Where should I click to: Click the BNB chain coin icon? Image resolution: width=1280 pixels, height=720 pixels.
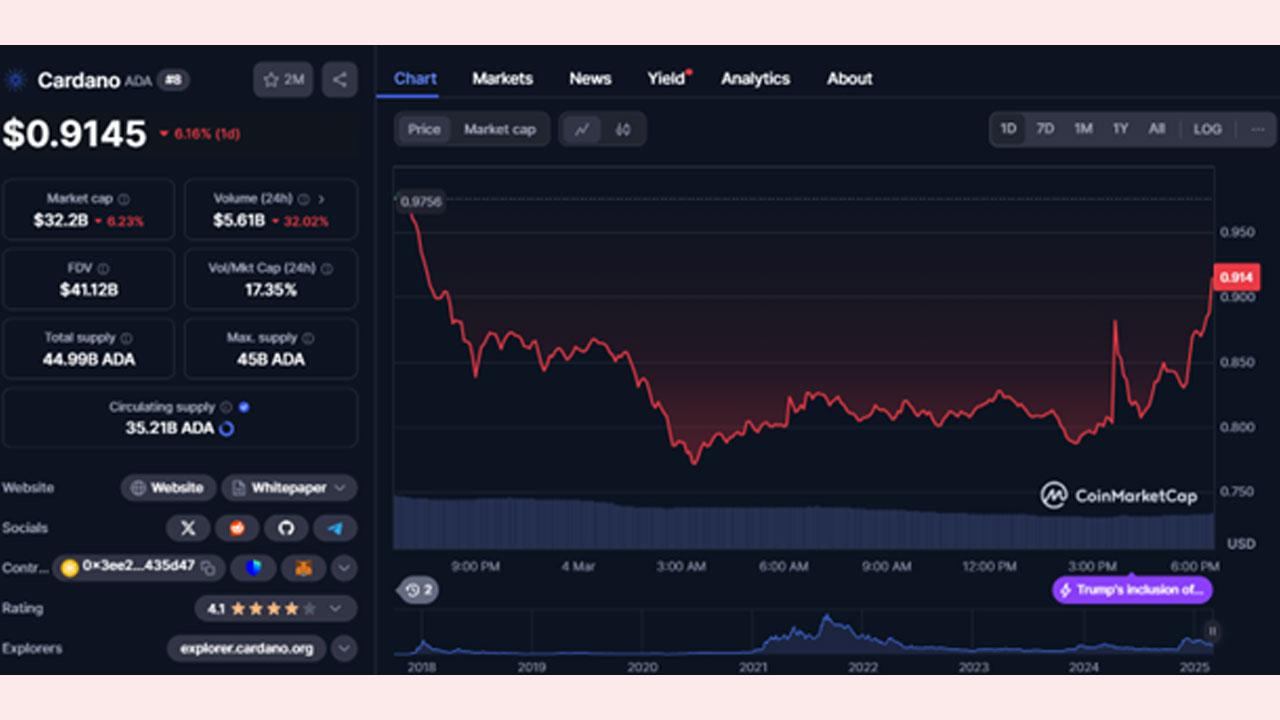[x=69, y=568]
